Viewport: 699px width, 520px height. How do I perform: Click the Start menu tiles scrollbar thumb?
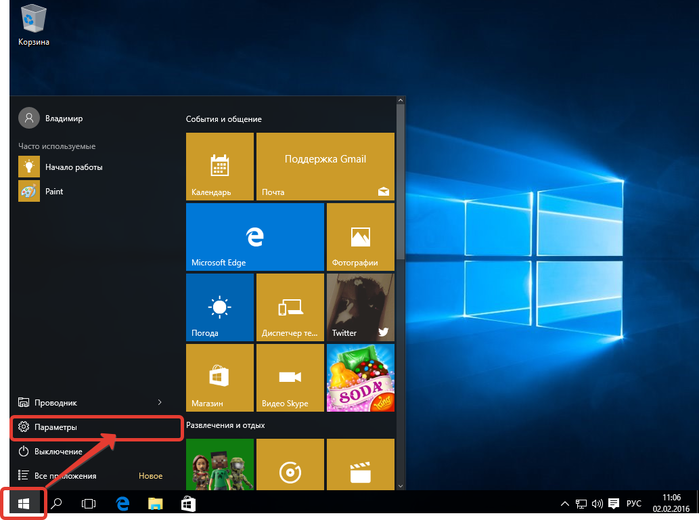400,182
